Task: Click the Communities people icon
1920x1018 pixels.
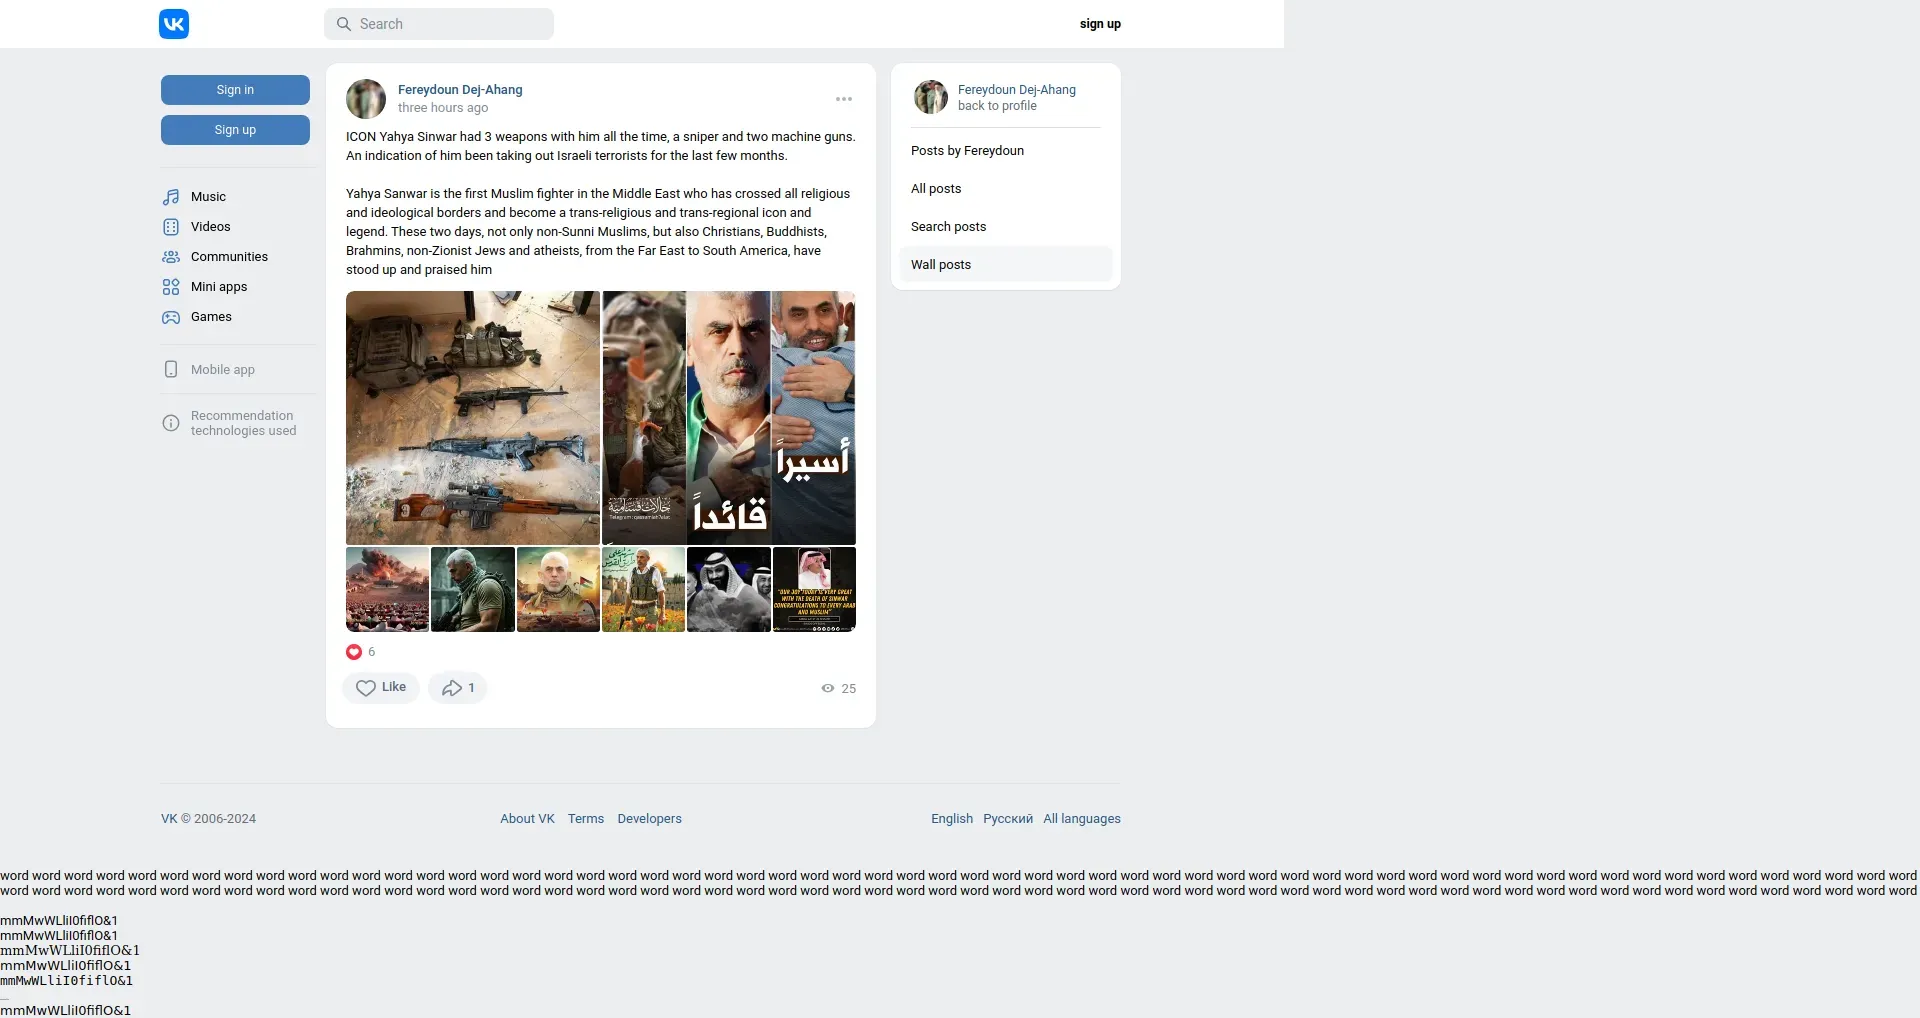Action: point(171,257)
